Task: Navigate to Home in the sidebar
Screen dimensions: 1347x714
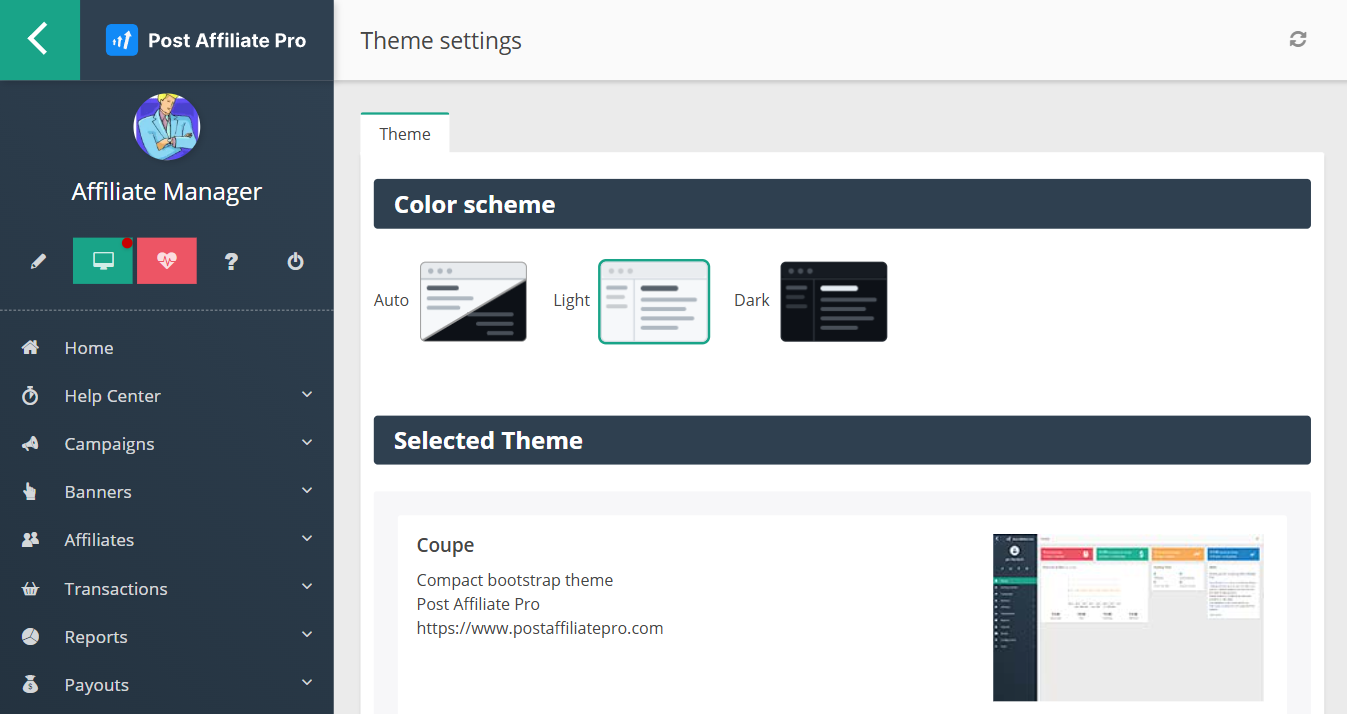Action: [x=88, y=347]
